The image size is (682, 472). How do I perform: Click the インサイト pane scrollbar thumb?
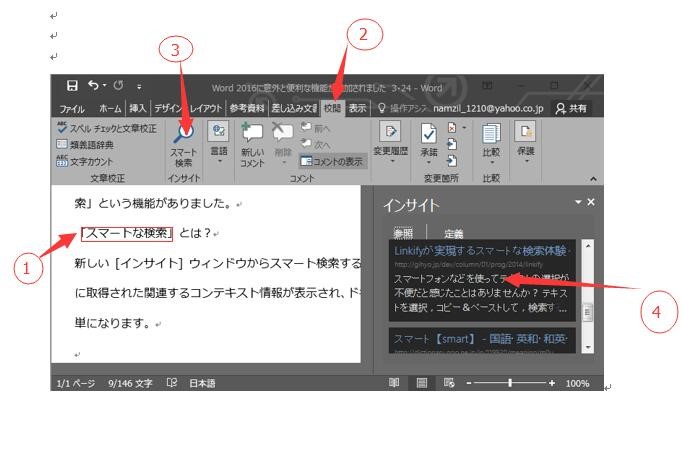pos(588,312)
